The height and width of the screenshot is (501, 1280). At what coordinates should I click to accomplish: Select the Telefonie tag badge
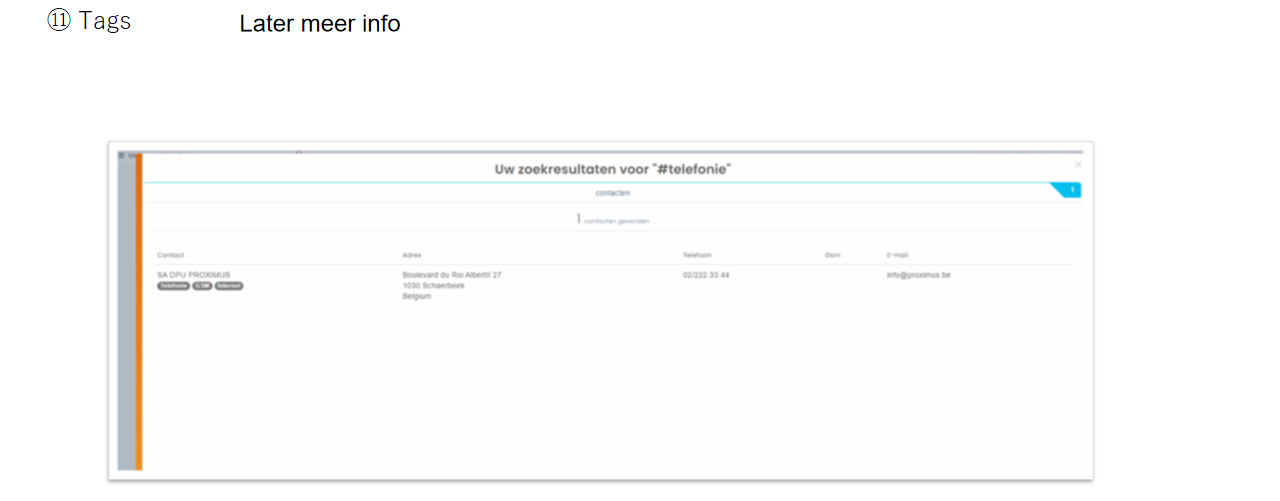point(173,286)
